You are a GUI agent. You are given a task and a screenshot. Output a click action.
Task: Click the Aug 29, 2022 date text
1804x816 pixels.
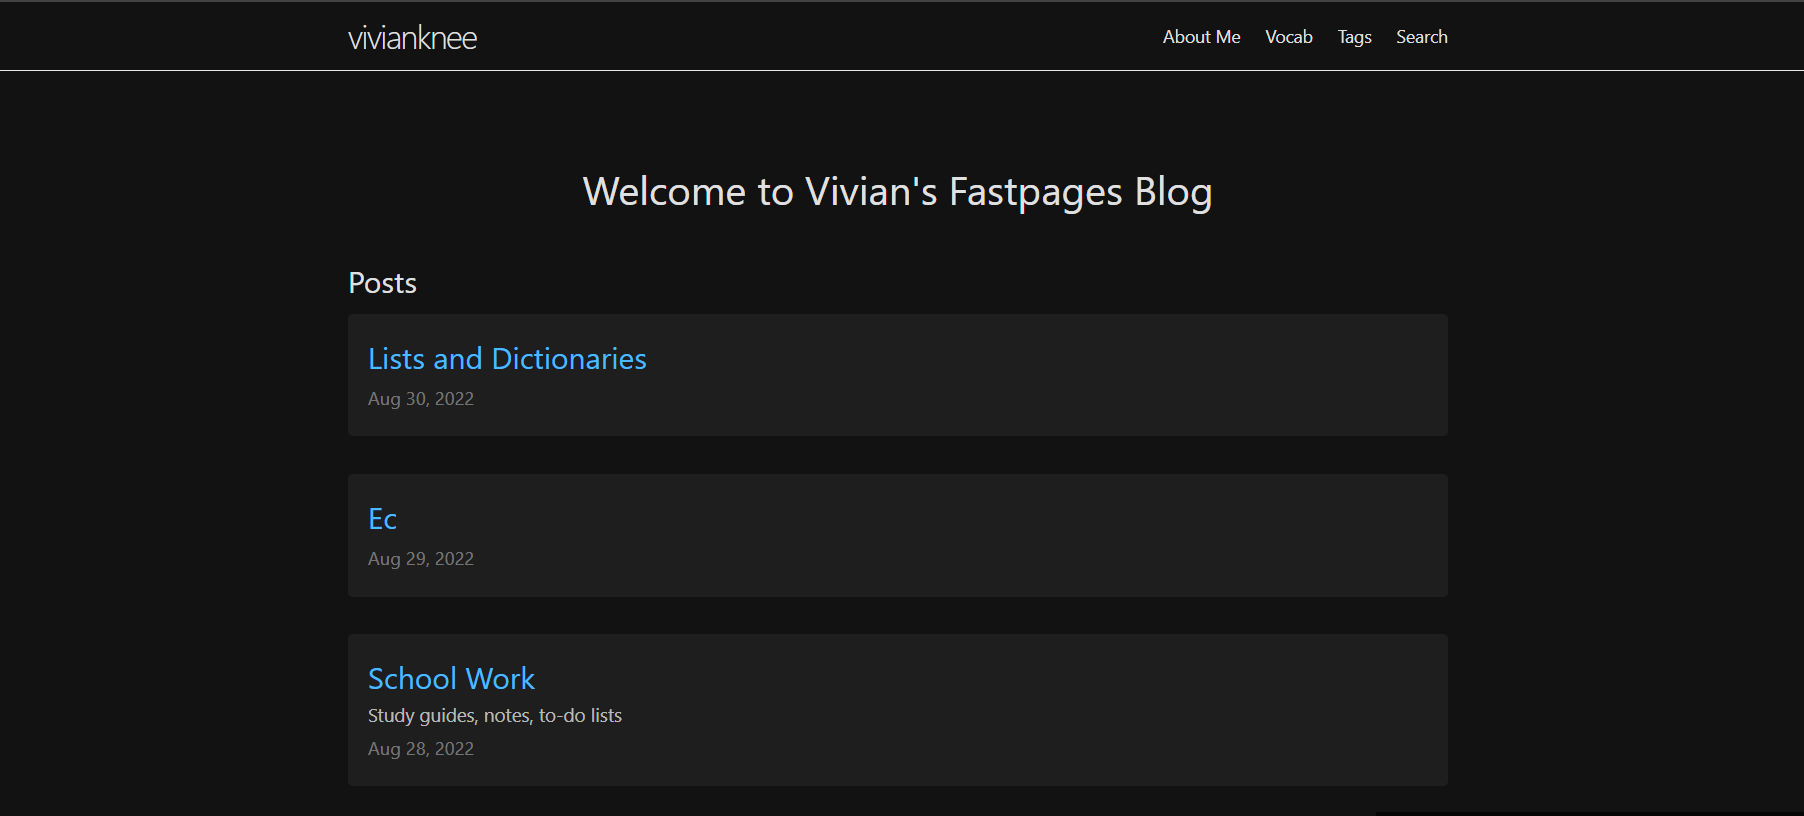[421, 558]
